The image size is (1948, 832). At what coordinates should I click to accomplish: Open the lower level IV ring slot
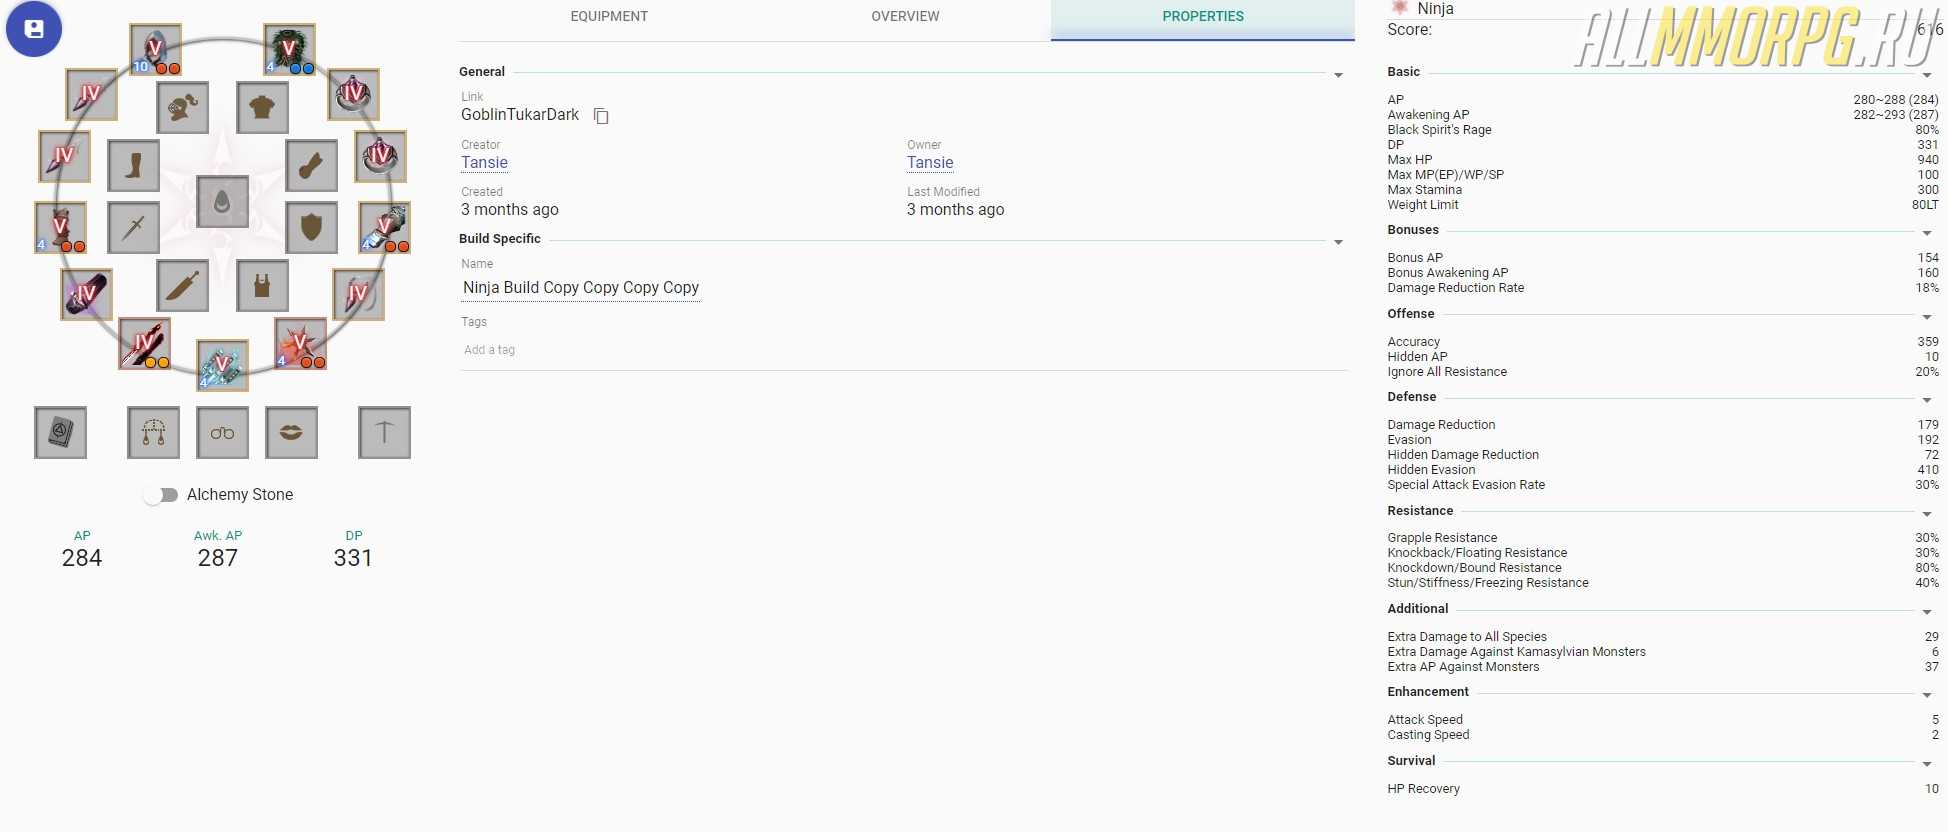coord(380,156)
